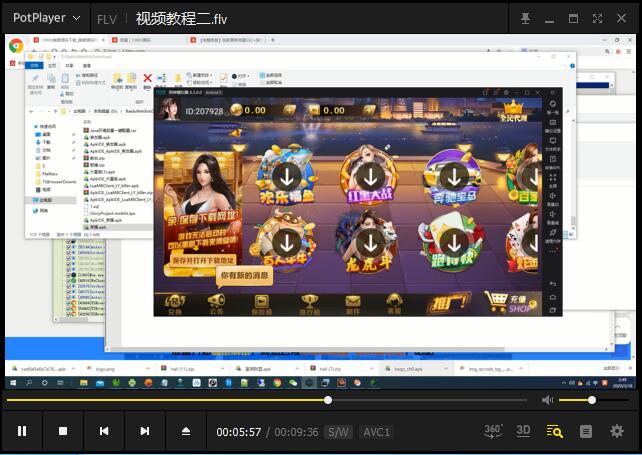Image resolution: width=642 pixels, height=455 pixels.
Task: Click the 兑换 exchange icon in the game bar
Action: [175, 305]
